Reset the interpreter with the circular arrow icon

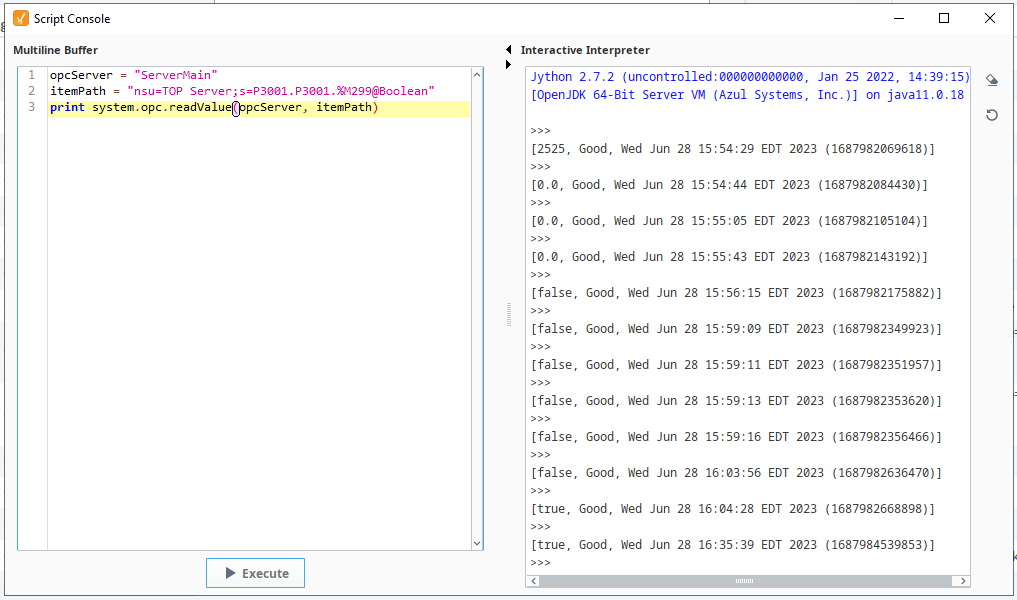pyautogui.click(x=992, y=115)
